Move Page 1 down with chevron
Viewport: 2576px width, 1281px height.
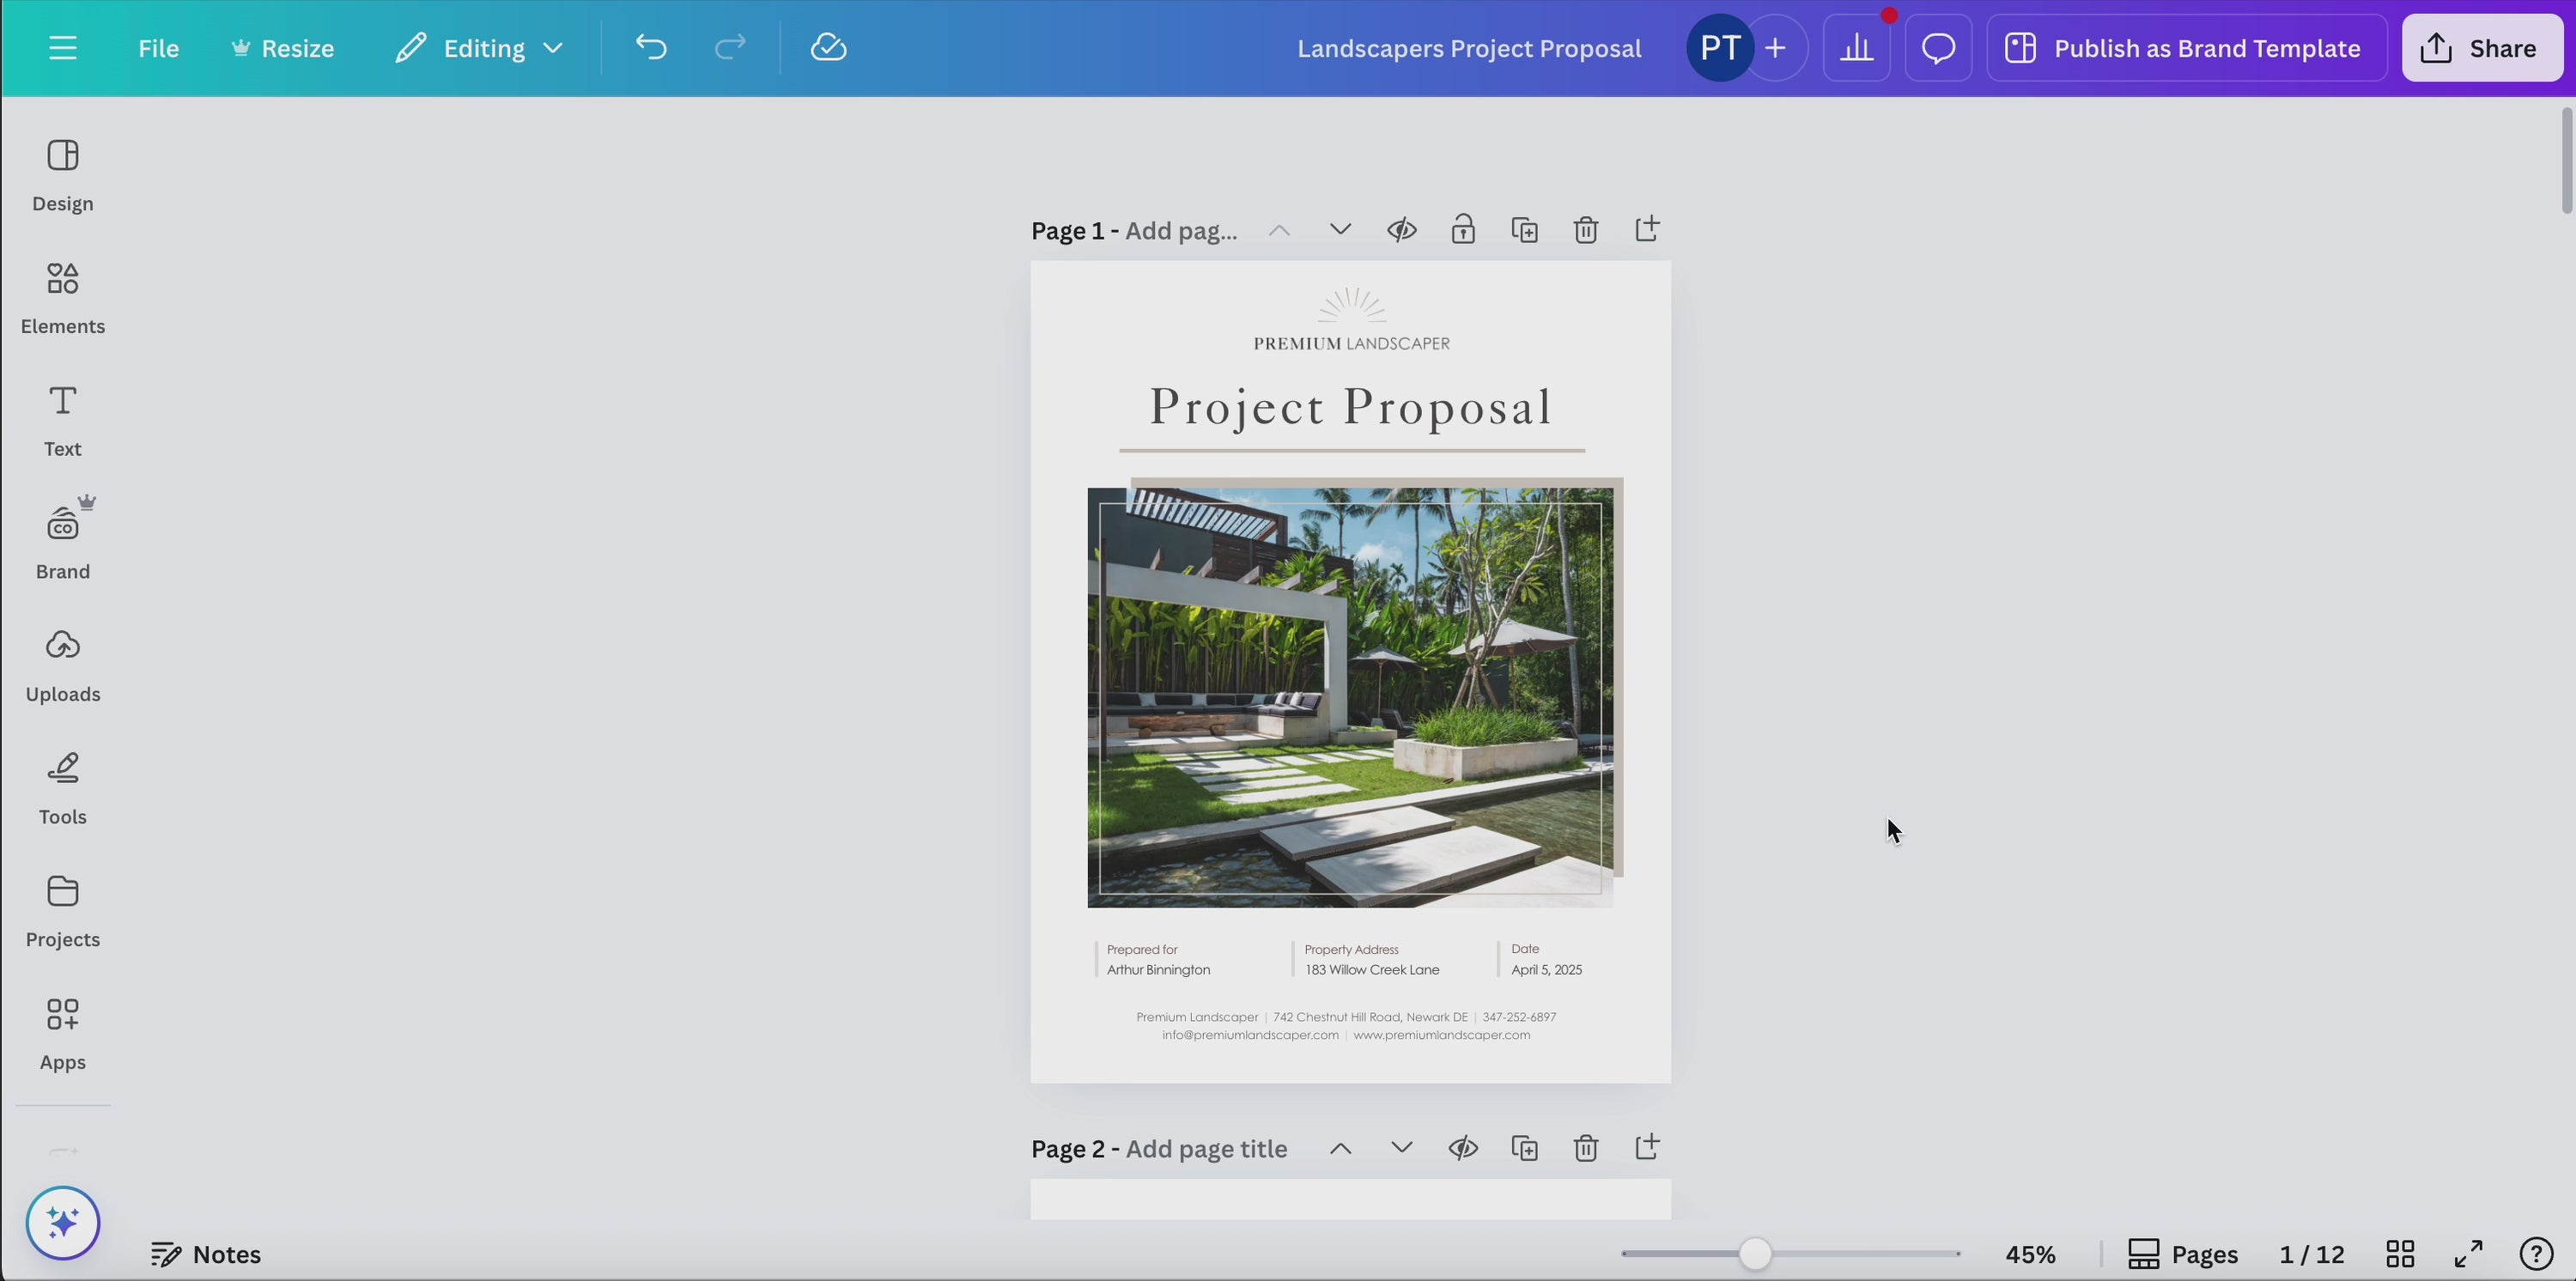1341,230
